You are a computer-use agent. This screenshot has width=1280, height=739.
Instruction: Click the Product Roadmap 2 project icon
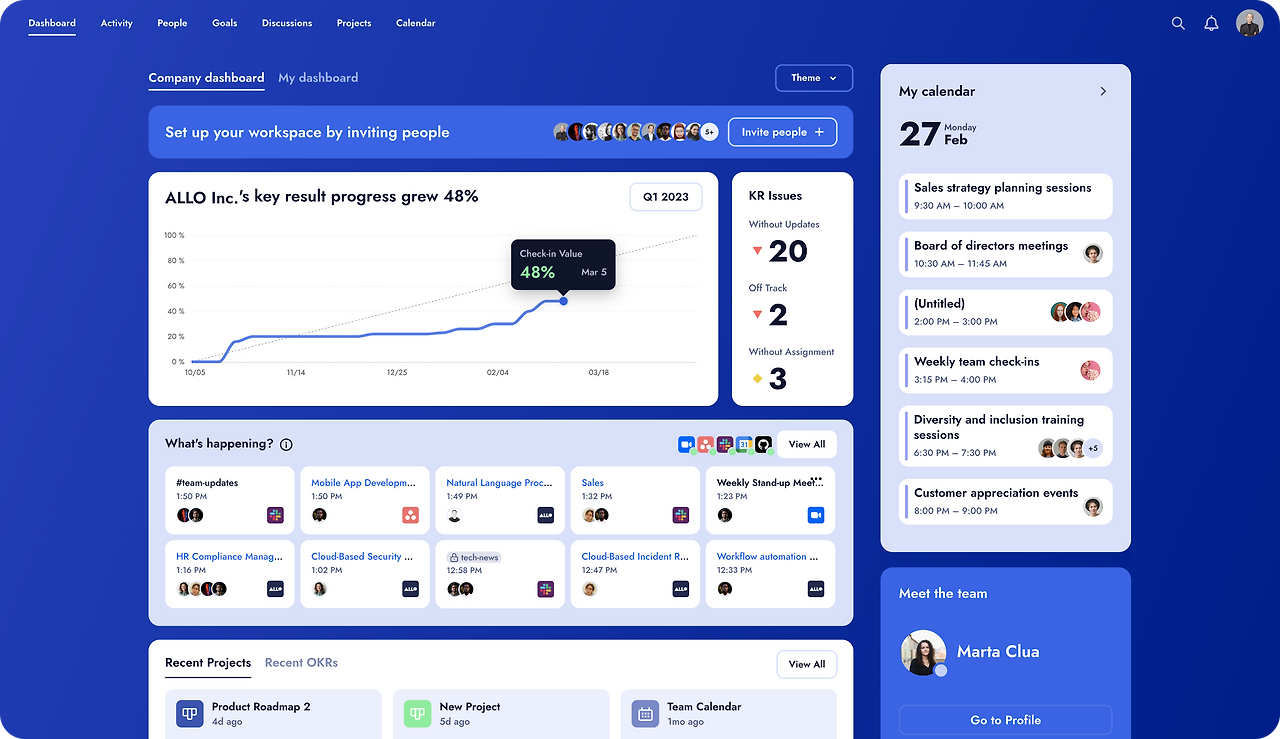pyautogui.click(x=189, y=714)
